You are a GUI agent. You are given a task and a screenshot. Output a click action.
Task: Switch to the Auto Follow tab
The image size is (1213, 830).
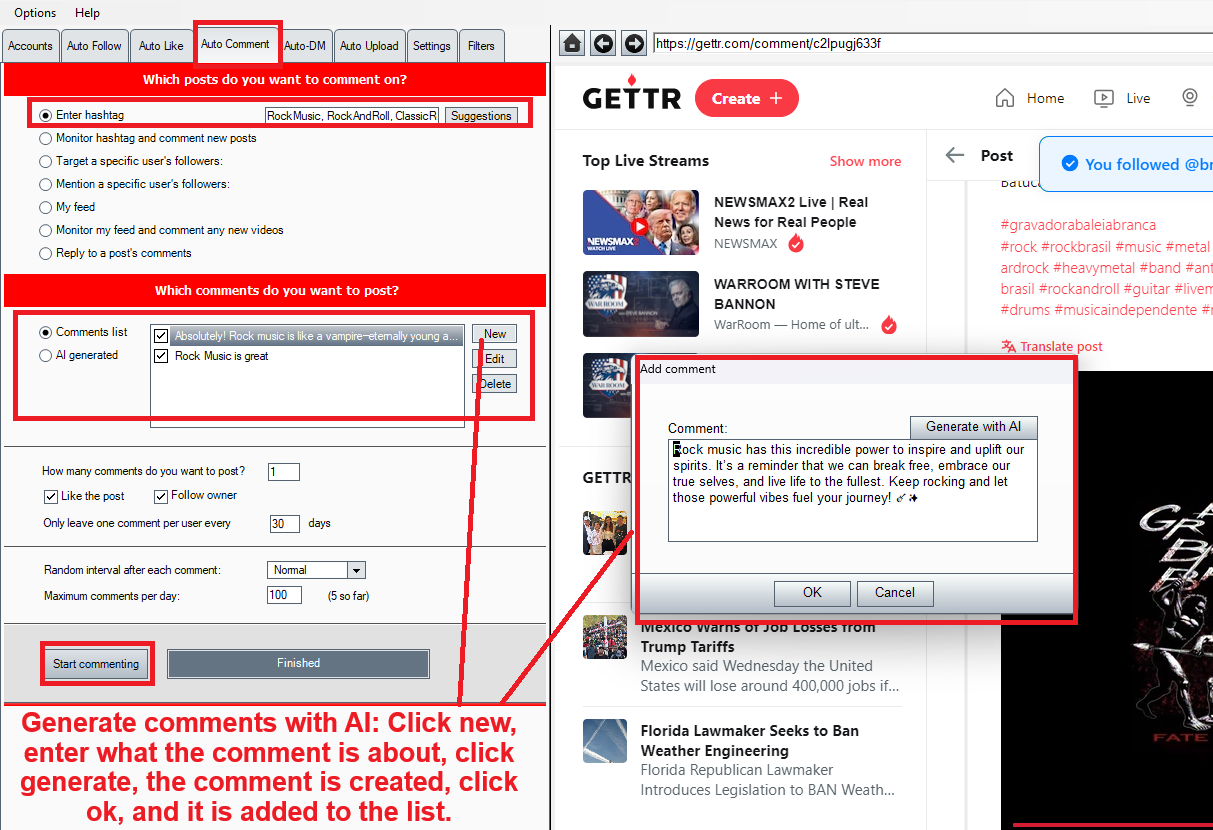pos(94,46)
